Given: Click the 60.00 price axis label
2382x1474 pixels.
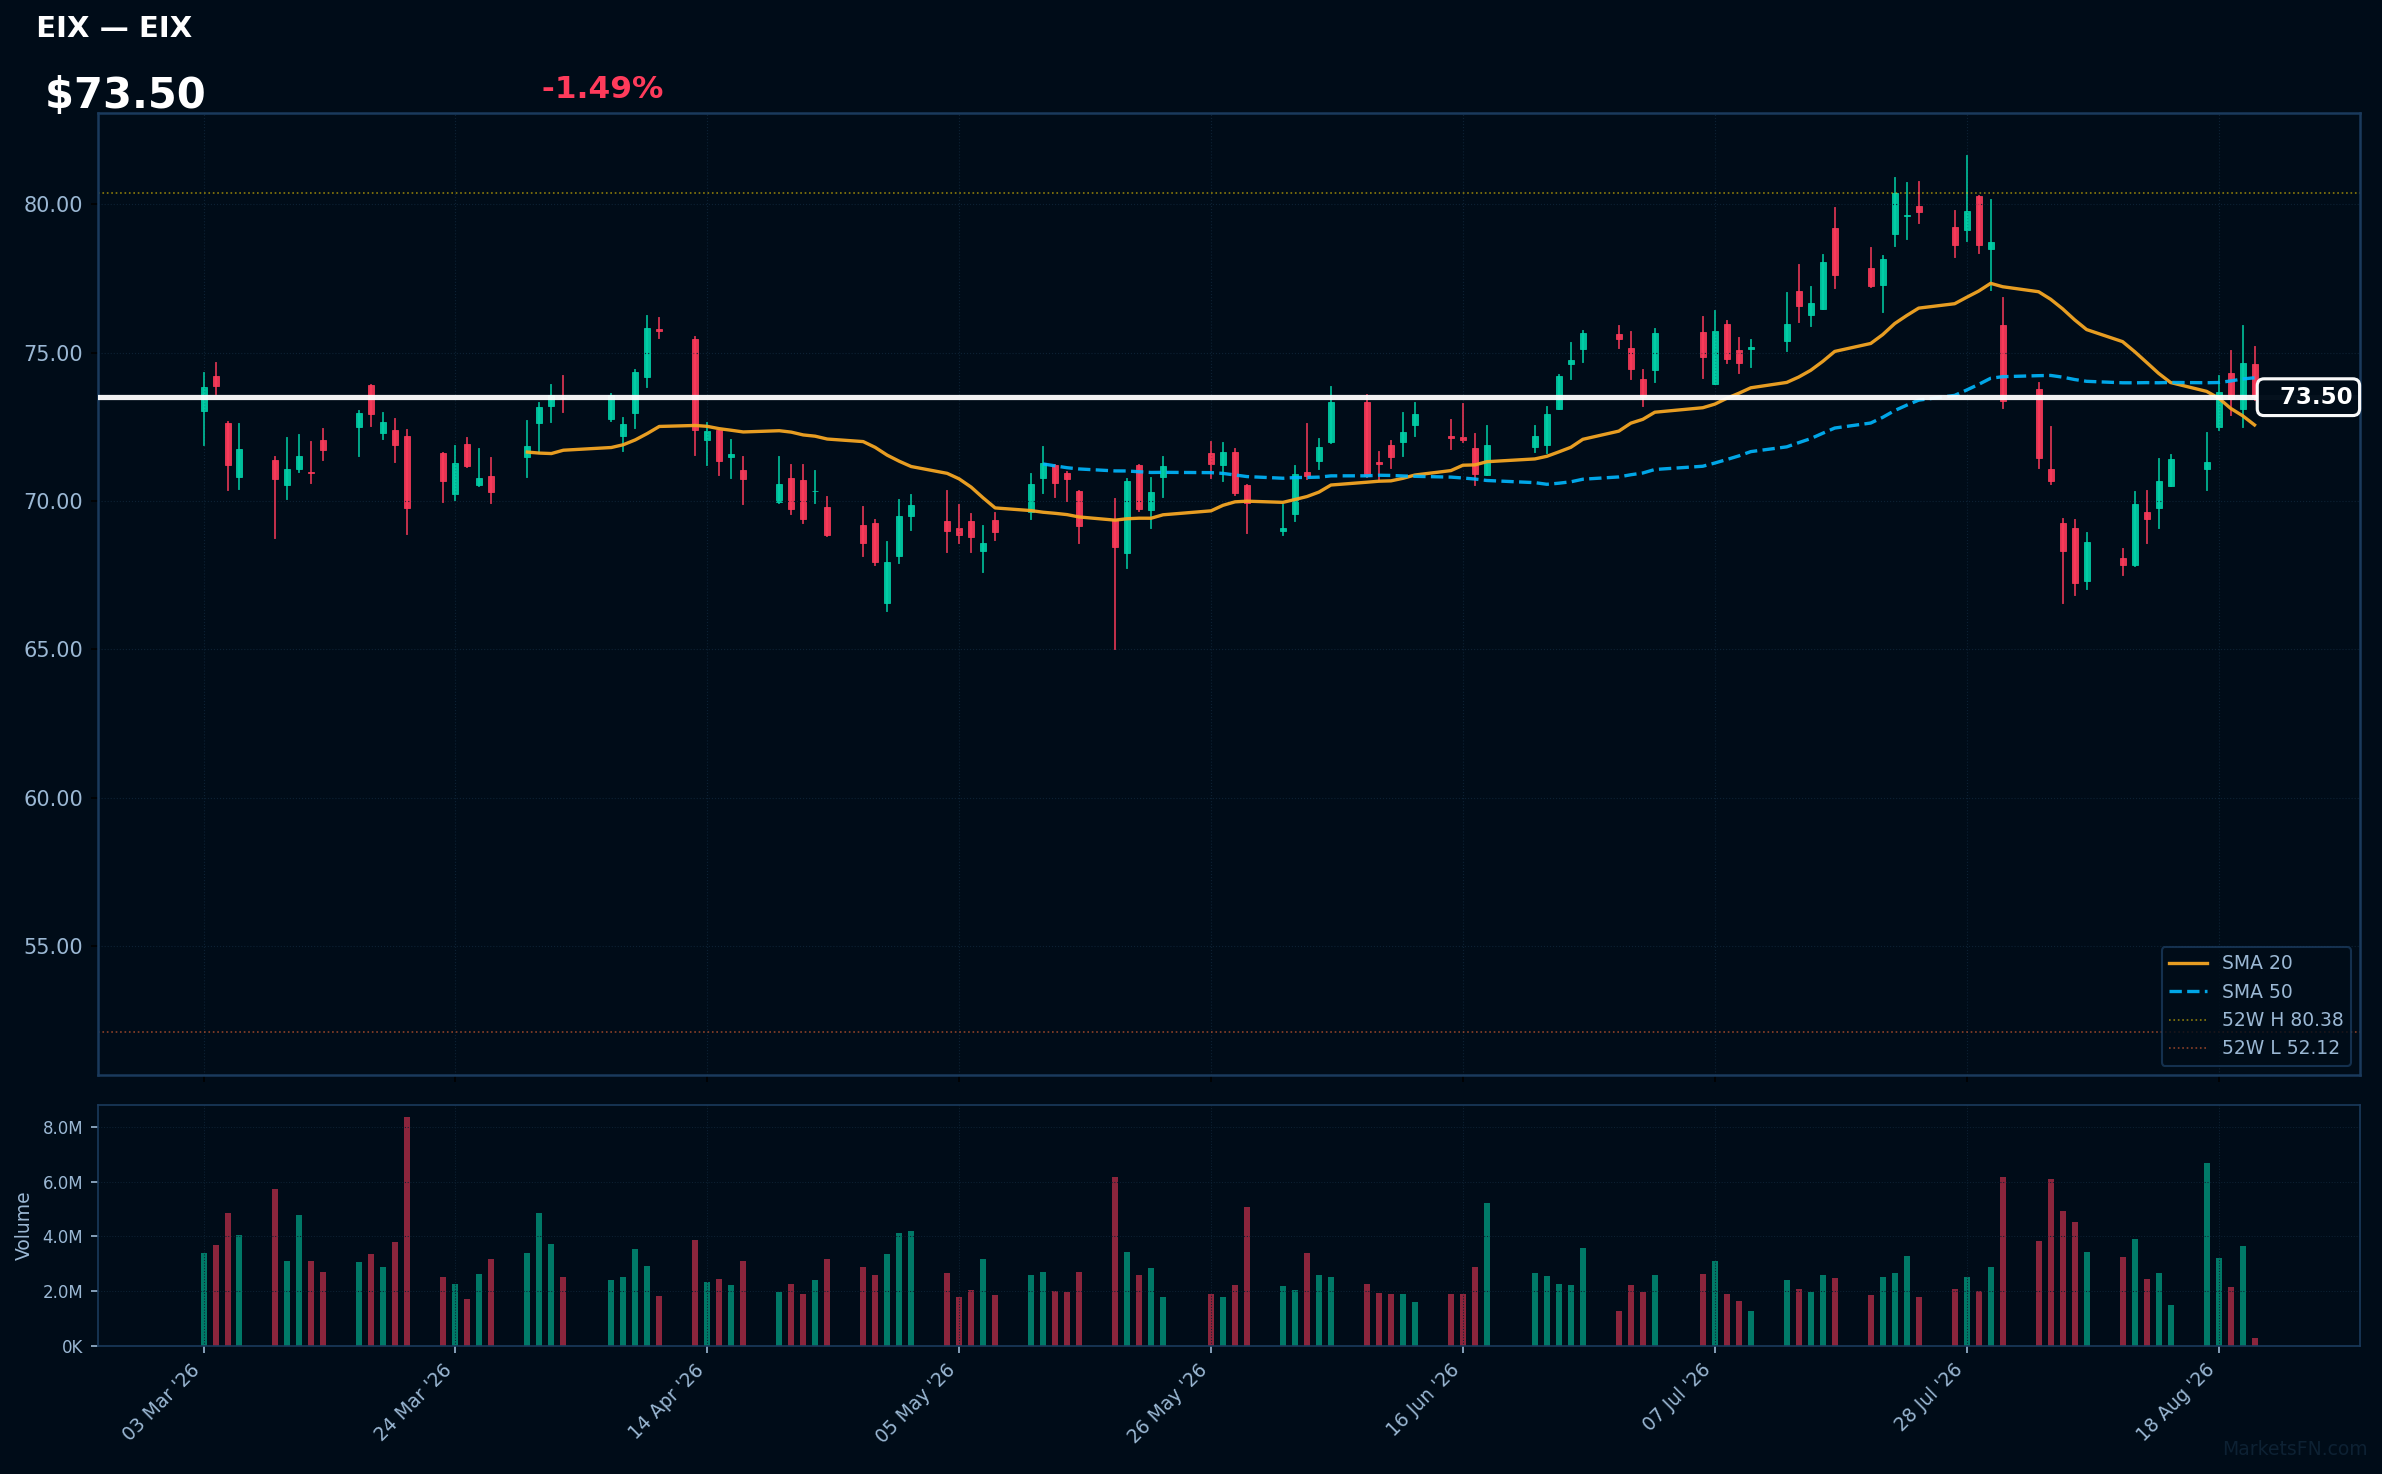Looking at the screenshot, I should point(53,799).
